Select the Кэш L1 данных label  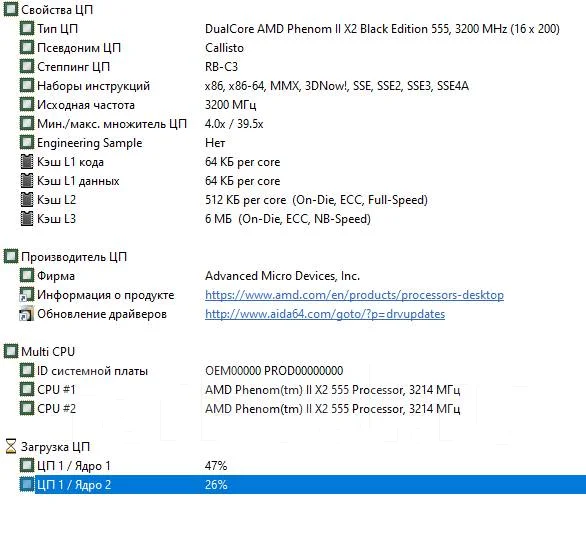point(78,181)
